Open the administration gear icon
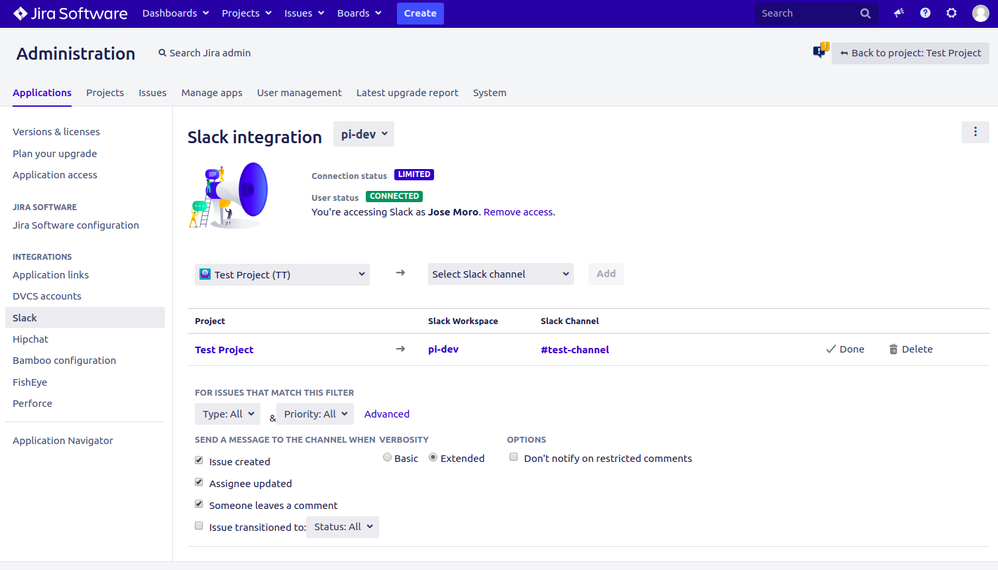Screen dimensions: 998x570 click(x=951, y=13)
